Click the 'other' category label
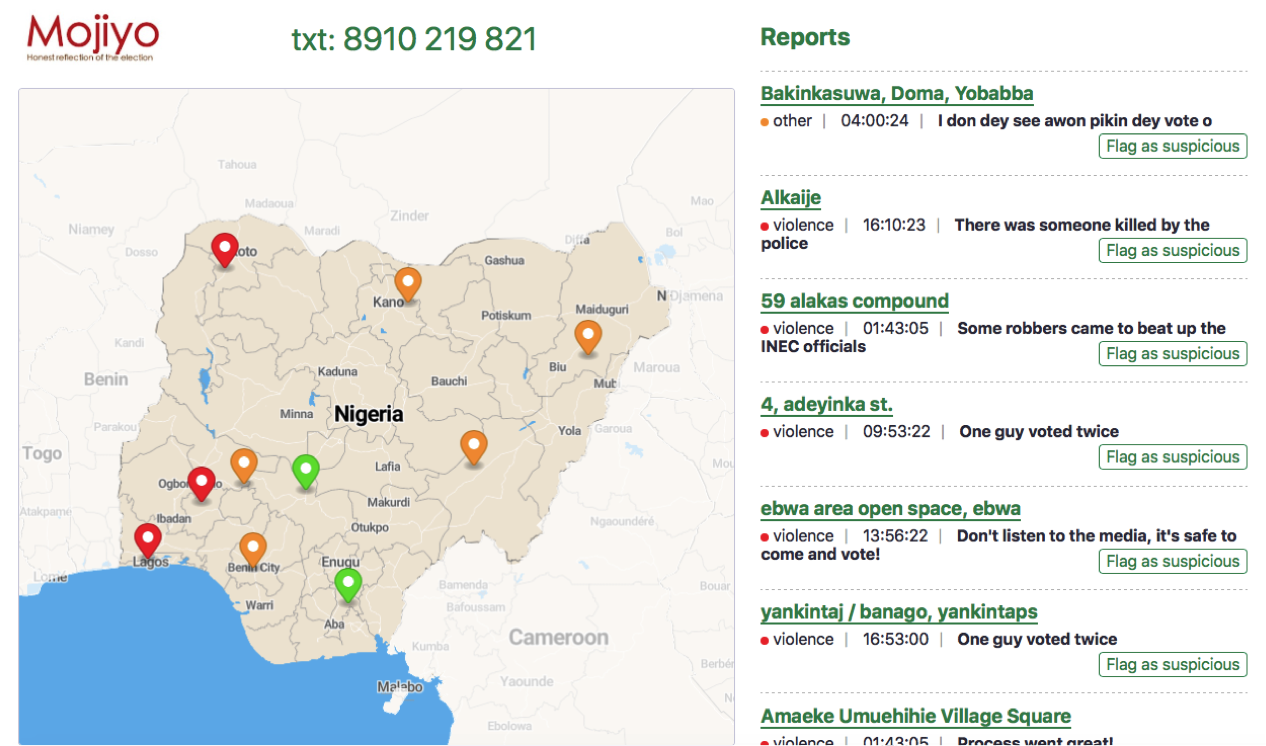The image size is (1266, 746). (x=792, y=121)
